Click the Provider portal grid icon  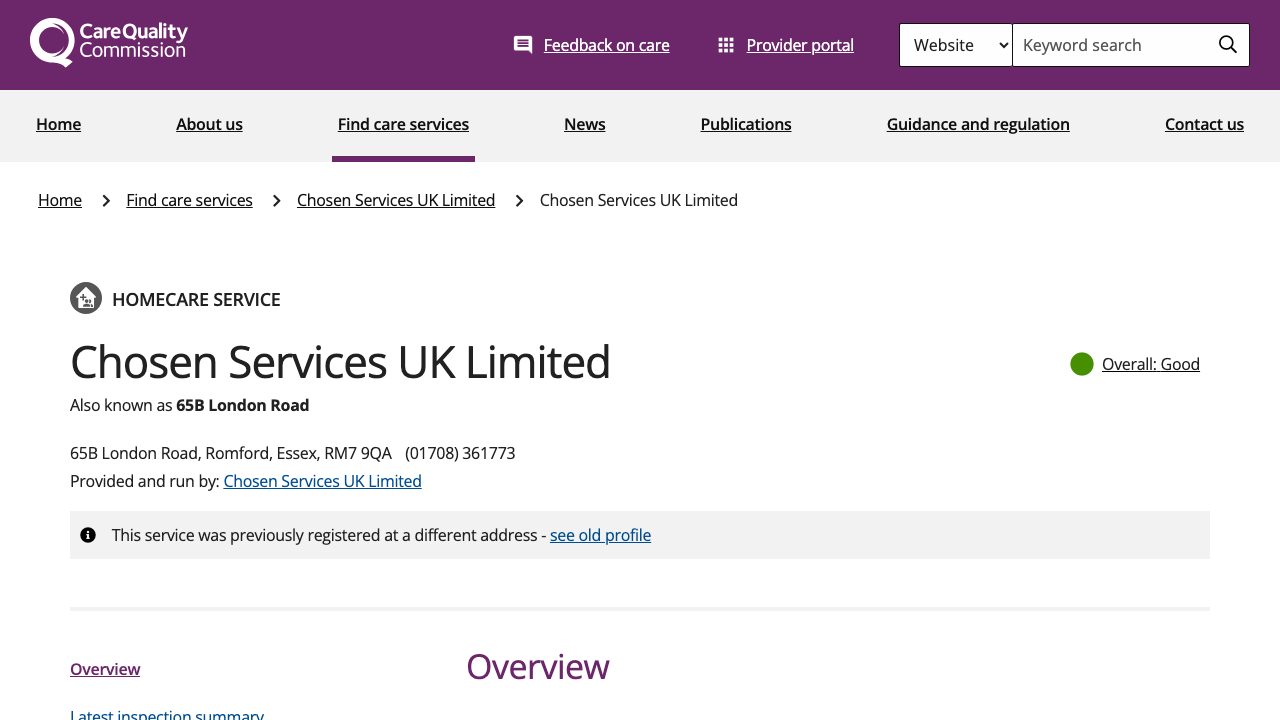click(726, 45)
